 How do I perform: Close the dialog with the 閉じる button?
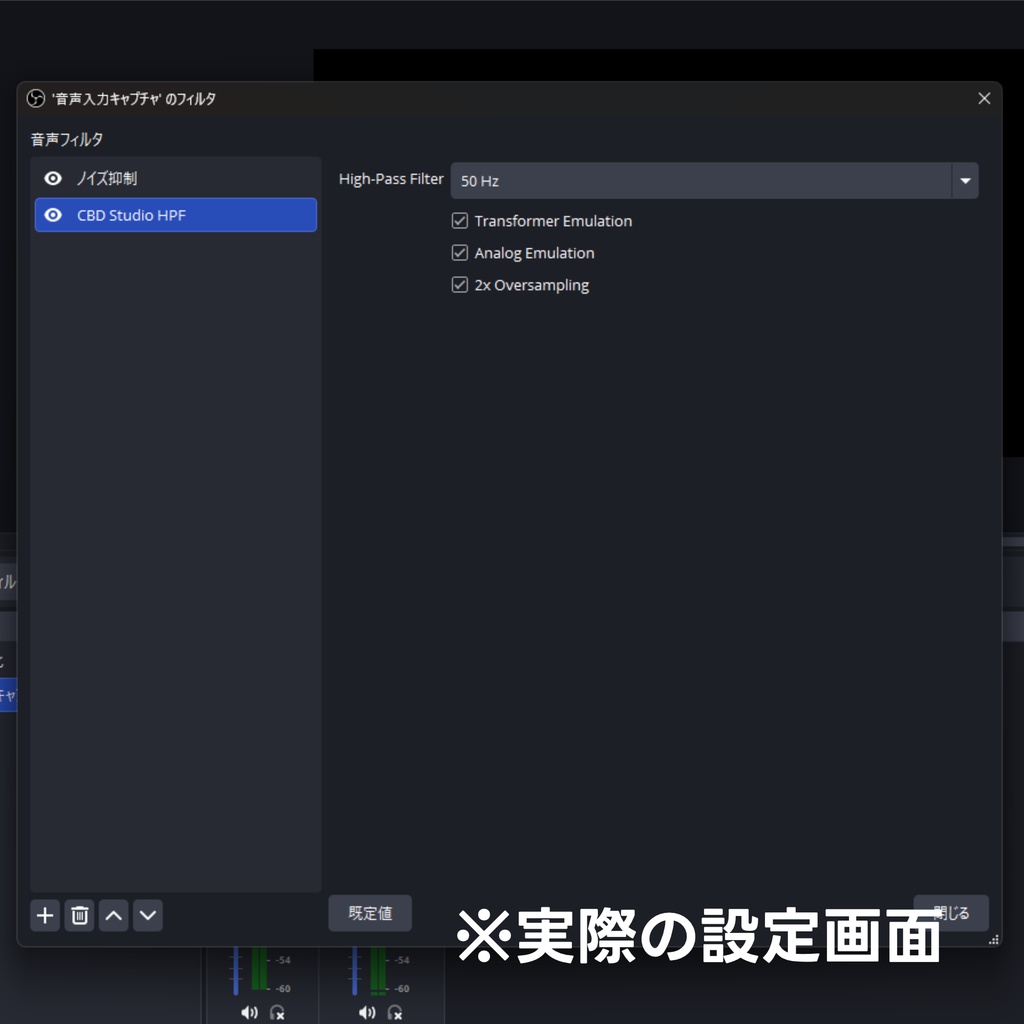click(x=950, y=913)
